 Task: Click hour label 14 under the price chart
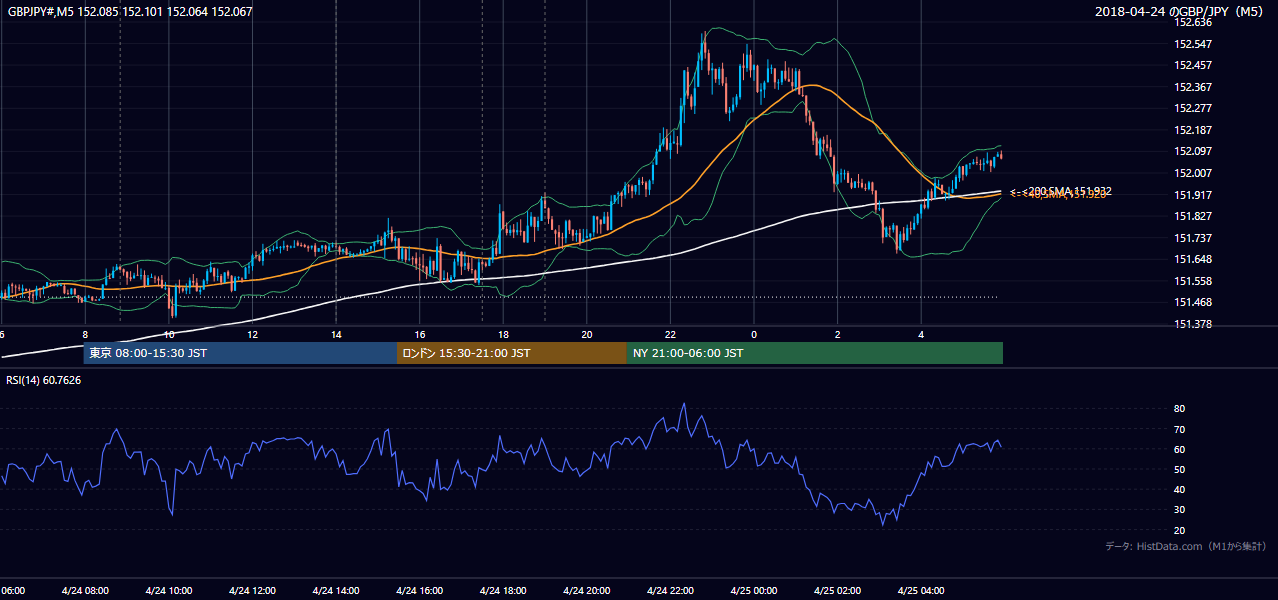[x=336, y=334]
